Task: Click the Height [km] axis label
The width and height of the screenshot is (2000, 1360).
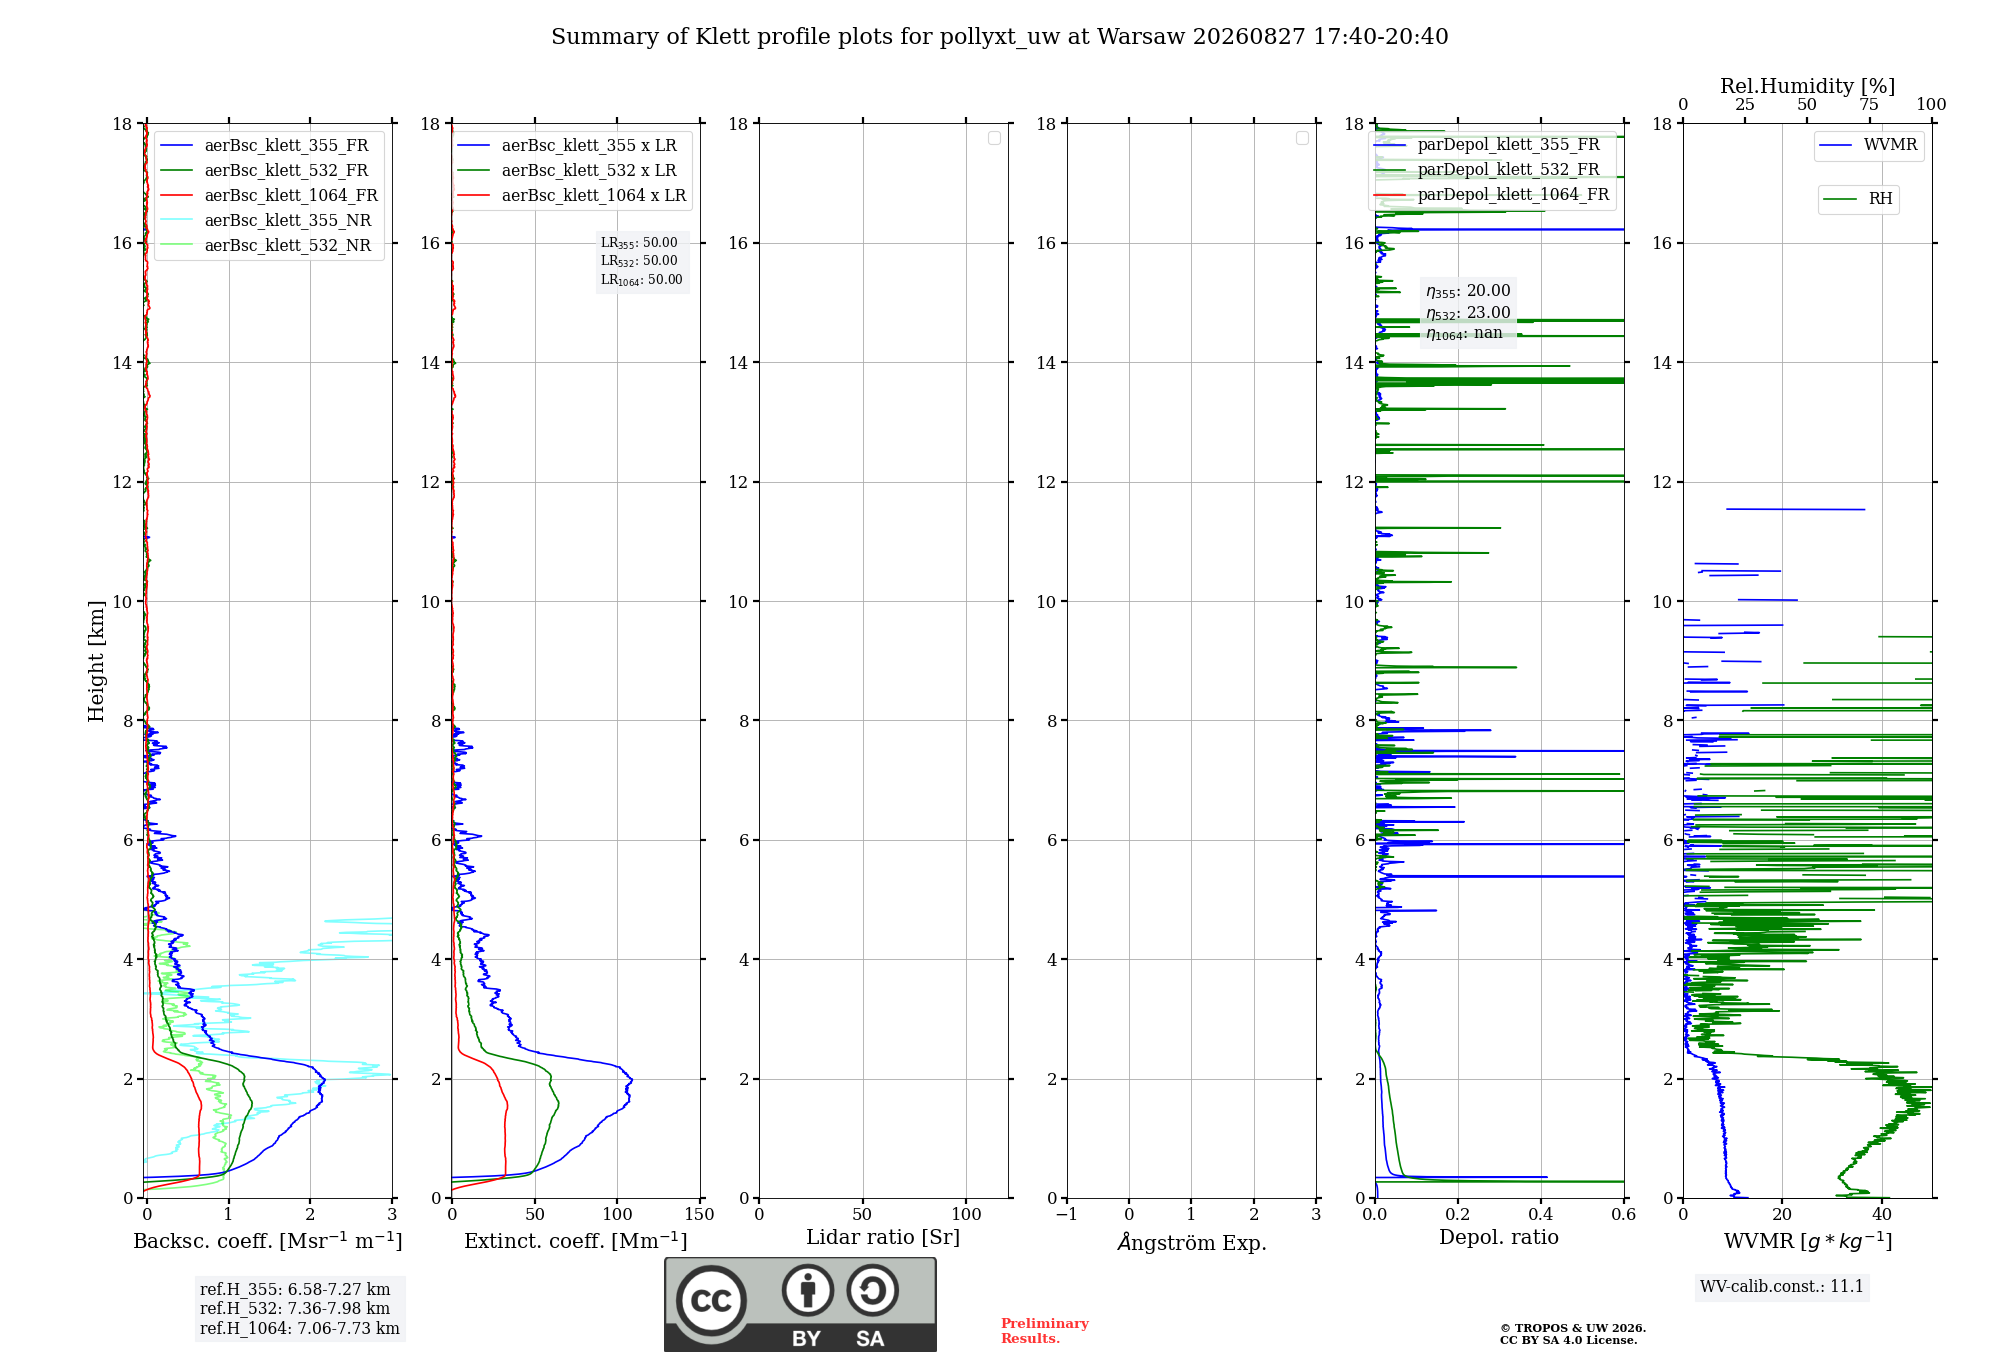Action: (96, 661)
